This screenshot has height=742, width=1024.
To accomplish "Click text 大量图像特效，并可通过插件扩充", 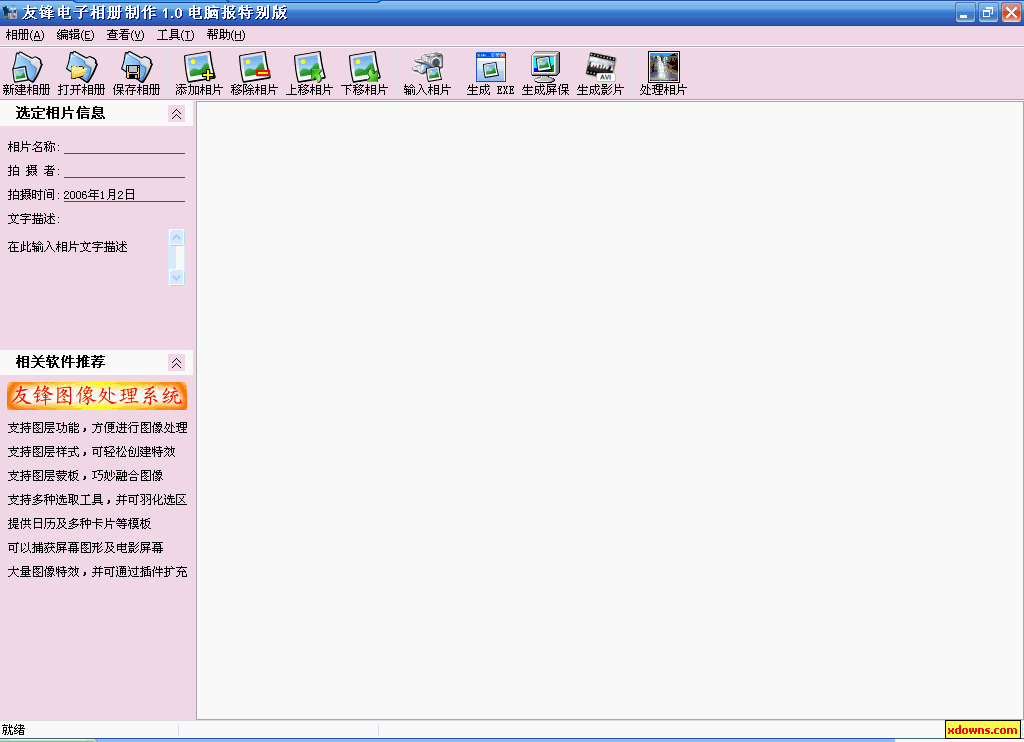I will click(x=97, y=572).
